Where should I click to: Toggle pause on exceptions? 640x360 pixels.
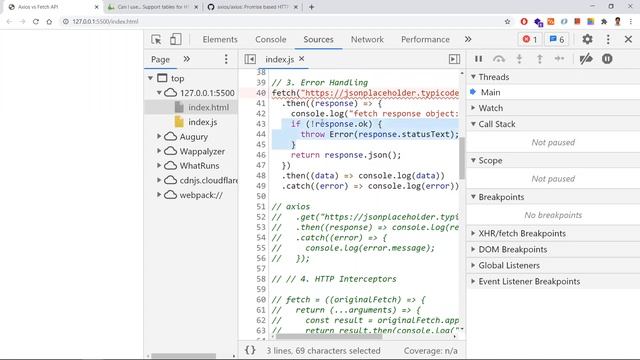click(607, 59)
